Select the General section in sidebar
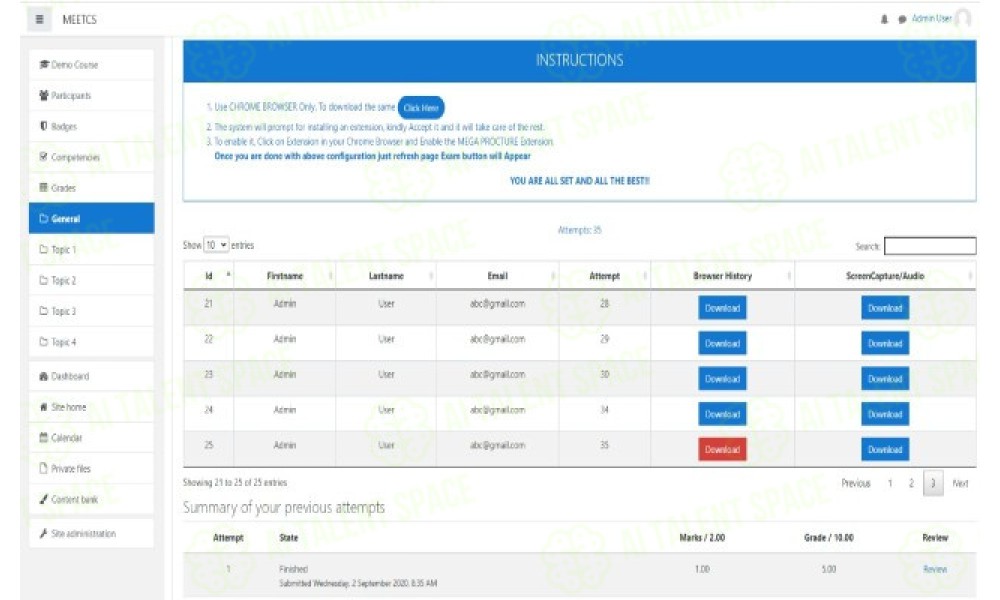Screen dimensions: 1000x600 click(x=91, y=218)
